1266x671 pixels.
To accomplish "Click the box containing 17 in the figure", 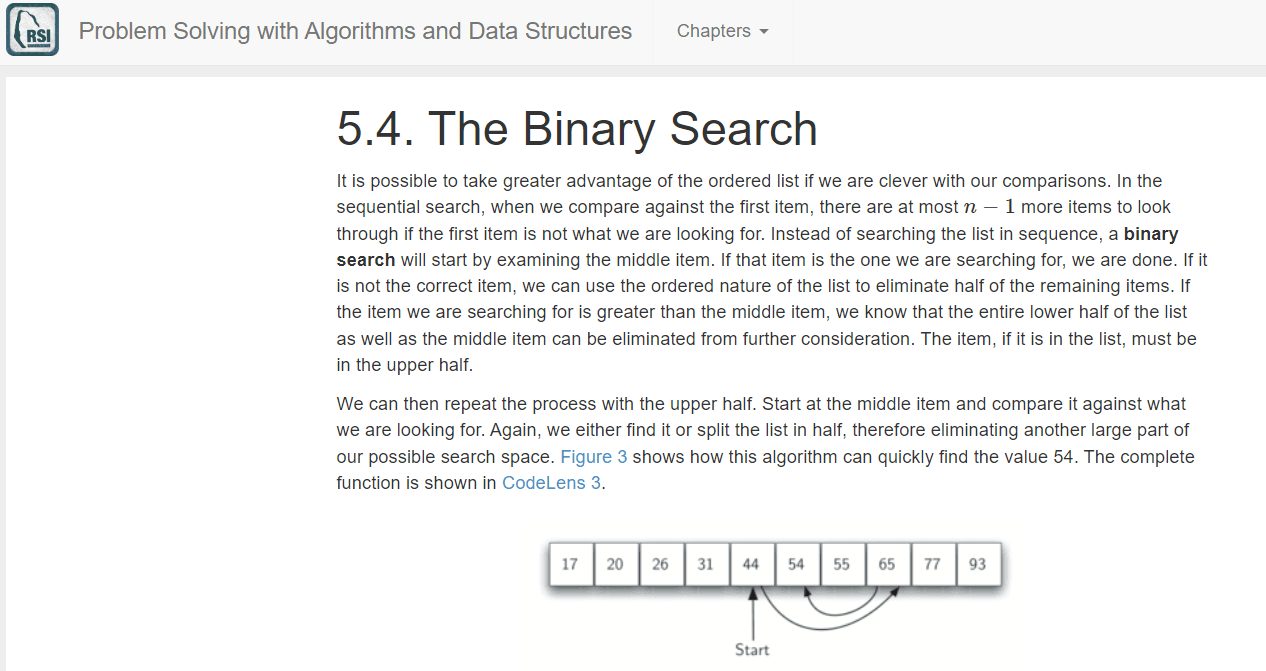I will (x=570, y=564).
